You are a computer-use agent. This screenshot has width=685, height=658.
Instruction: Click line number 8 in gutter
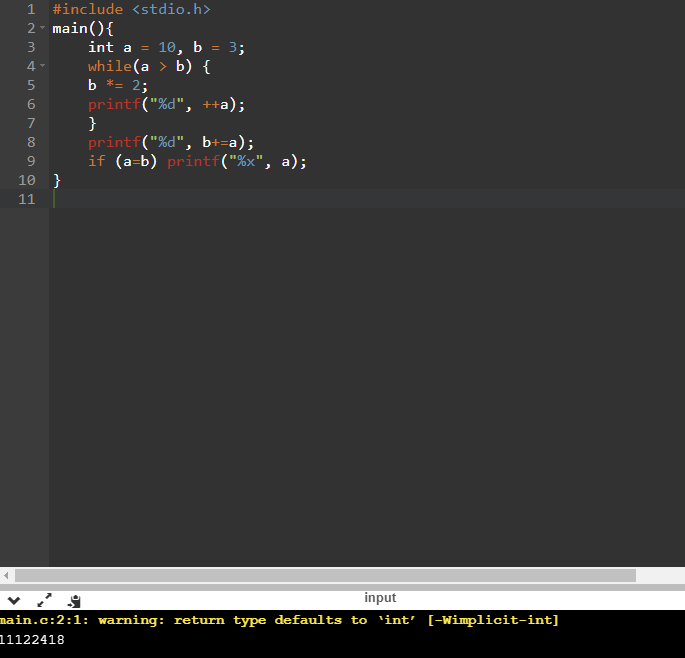[x=31, y=142]
